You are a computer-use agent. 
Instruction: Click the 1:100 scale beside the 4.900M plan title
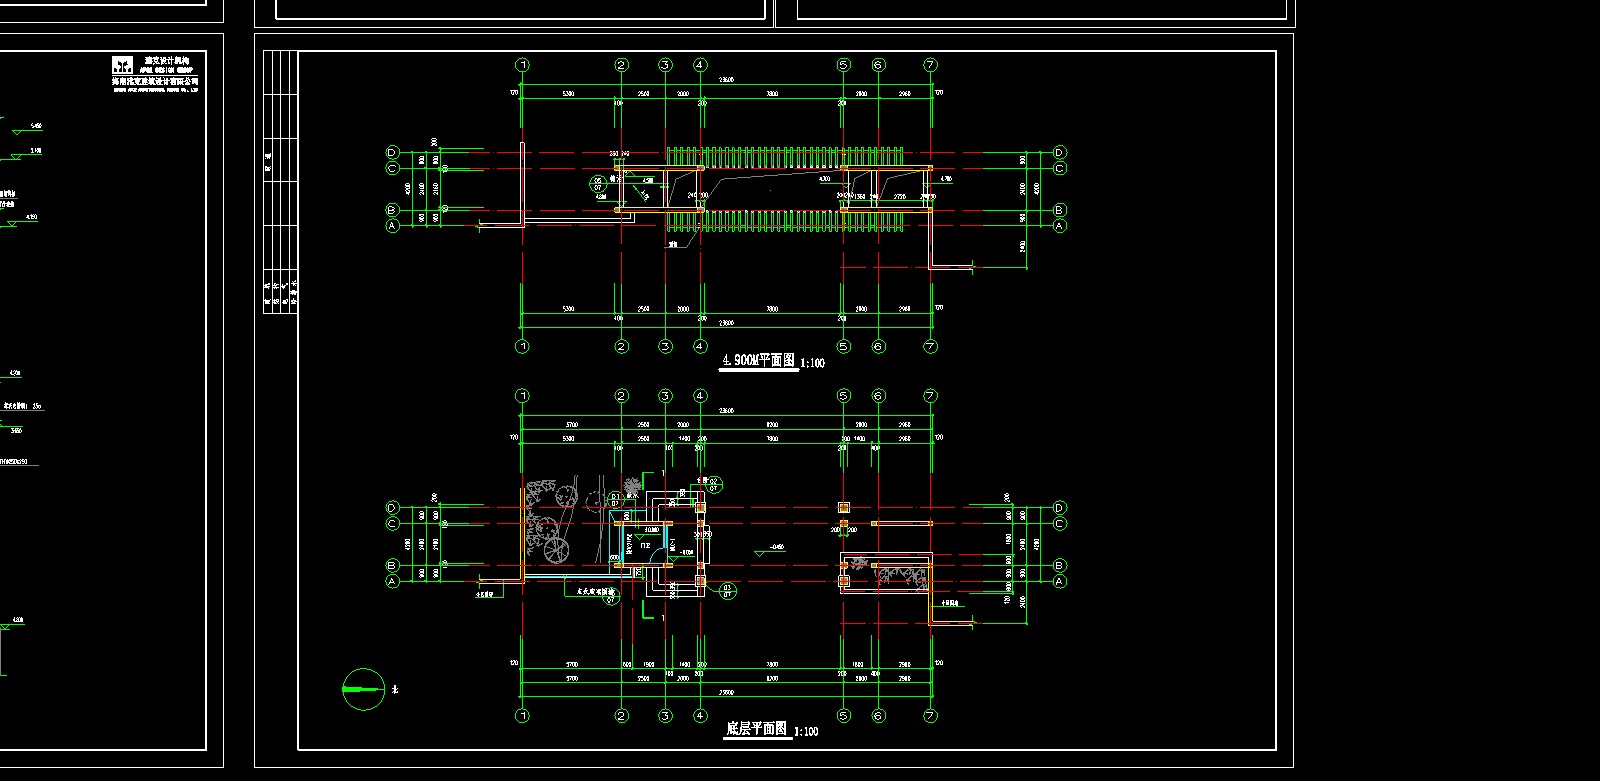813,363
